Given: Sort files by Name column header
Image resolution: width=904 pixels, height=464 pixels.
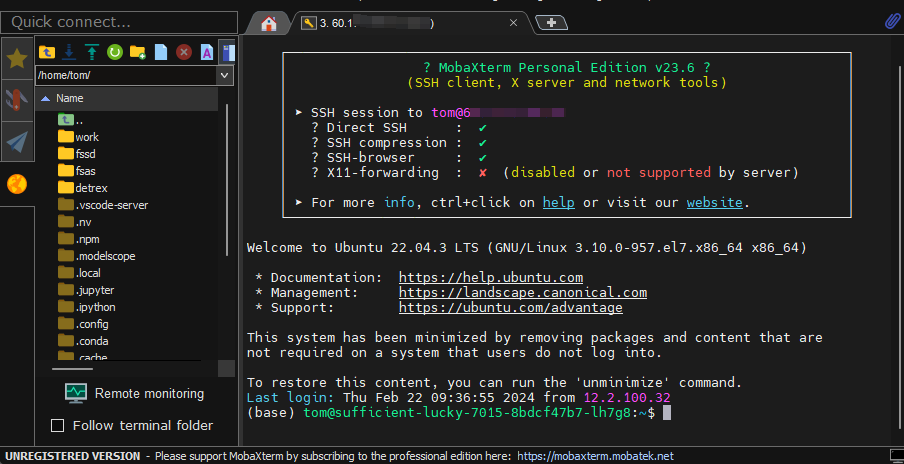Looking at the screenshot, I should (126, 99).
